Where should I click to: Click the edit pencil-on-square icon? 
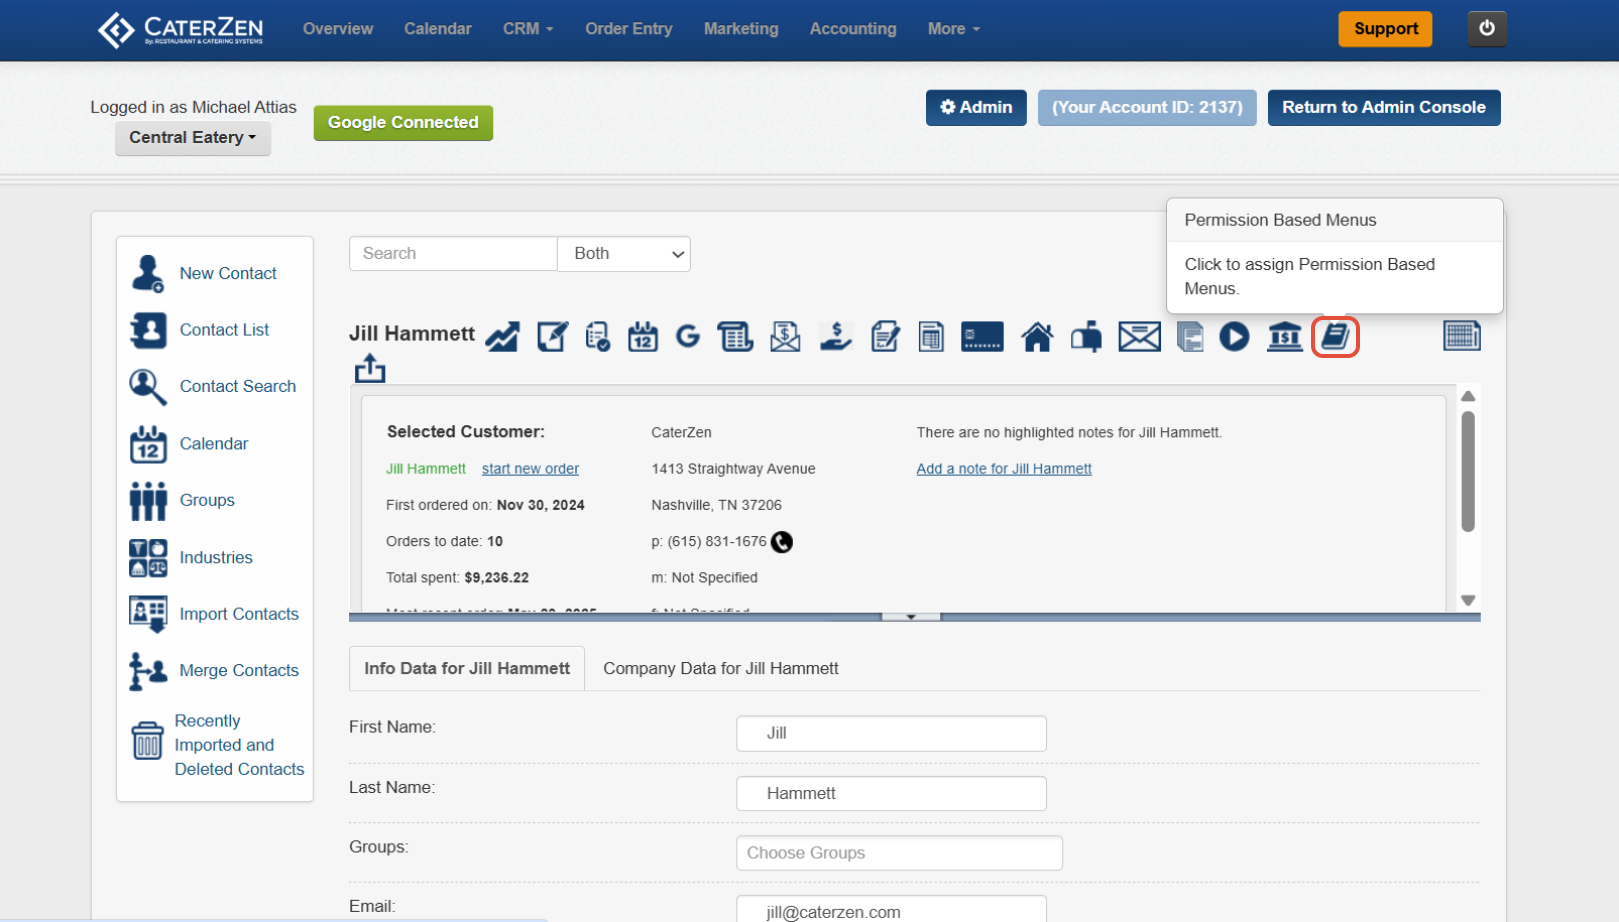click(552, 337)
